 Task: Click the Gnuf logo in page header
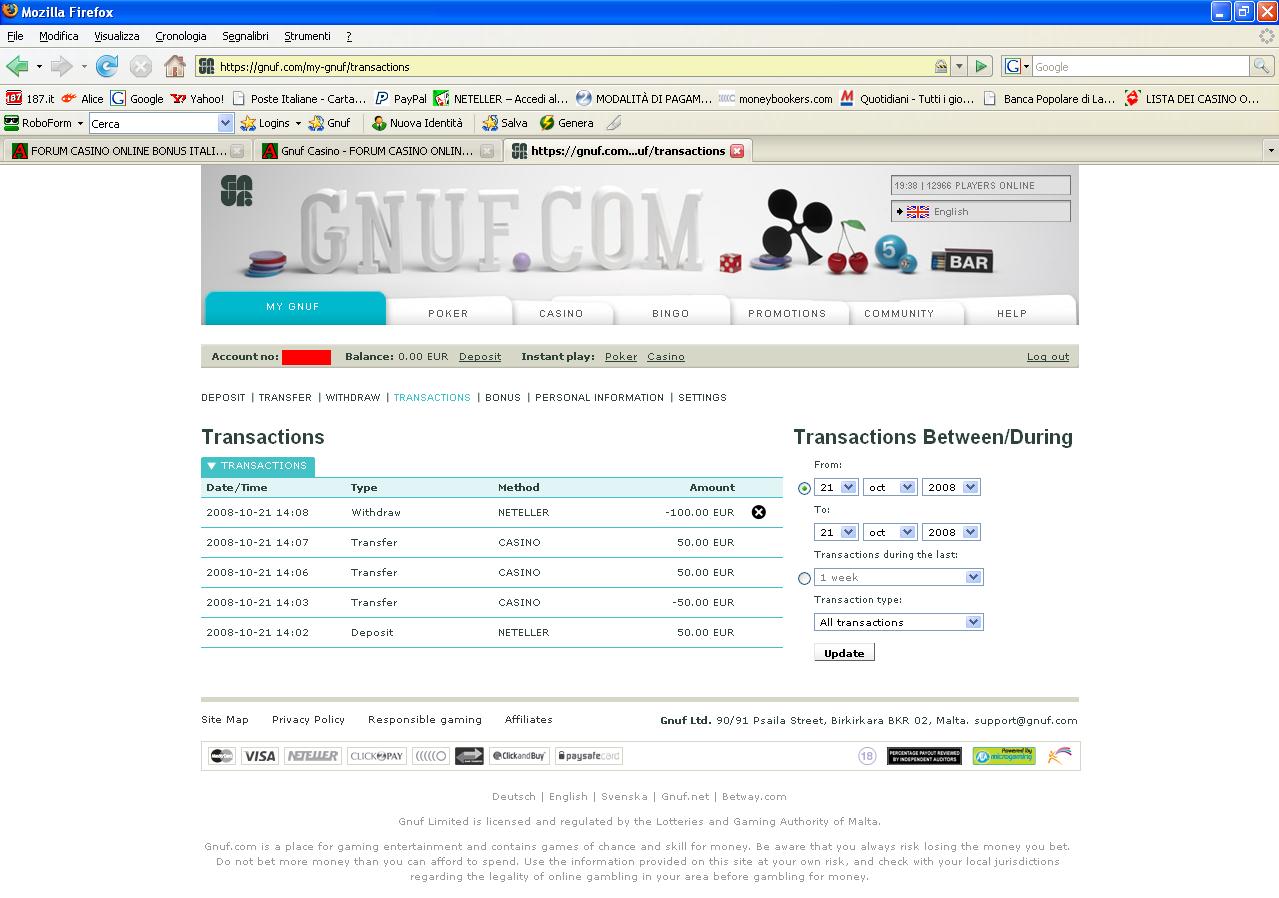tap(236, 191)
